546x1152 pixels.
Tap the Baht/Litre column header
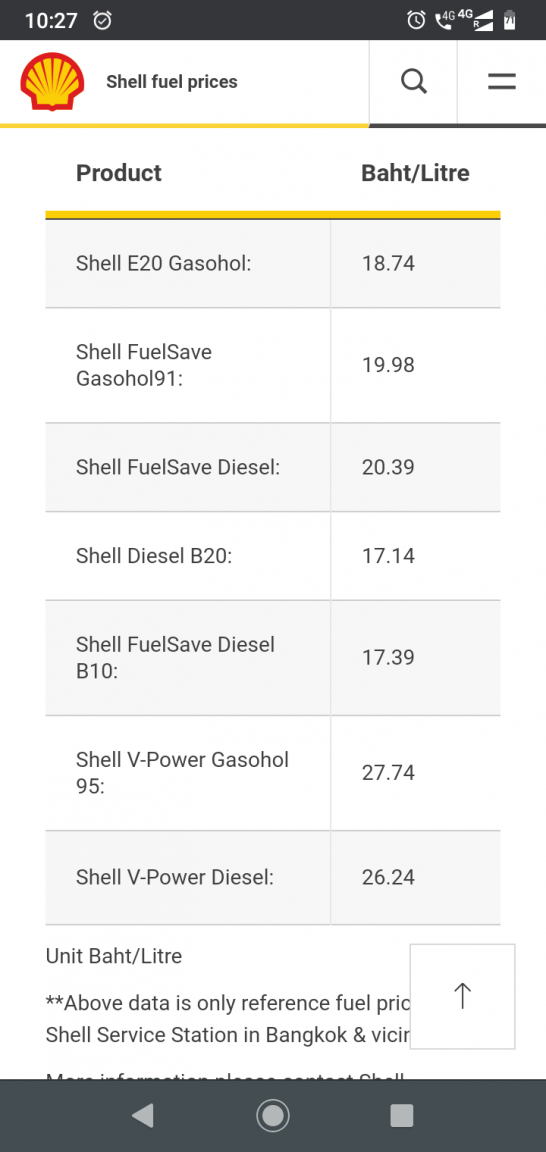point(415,173)
